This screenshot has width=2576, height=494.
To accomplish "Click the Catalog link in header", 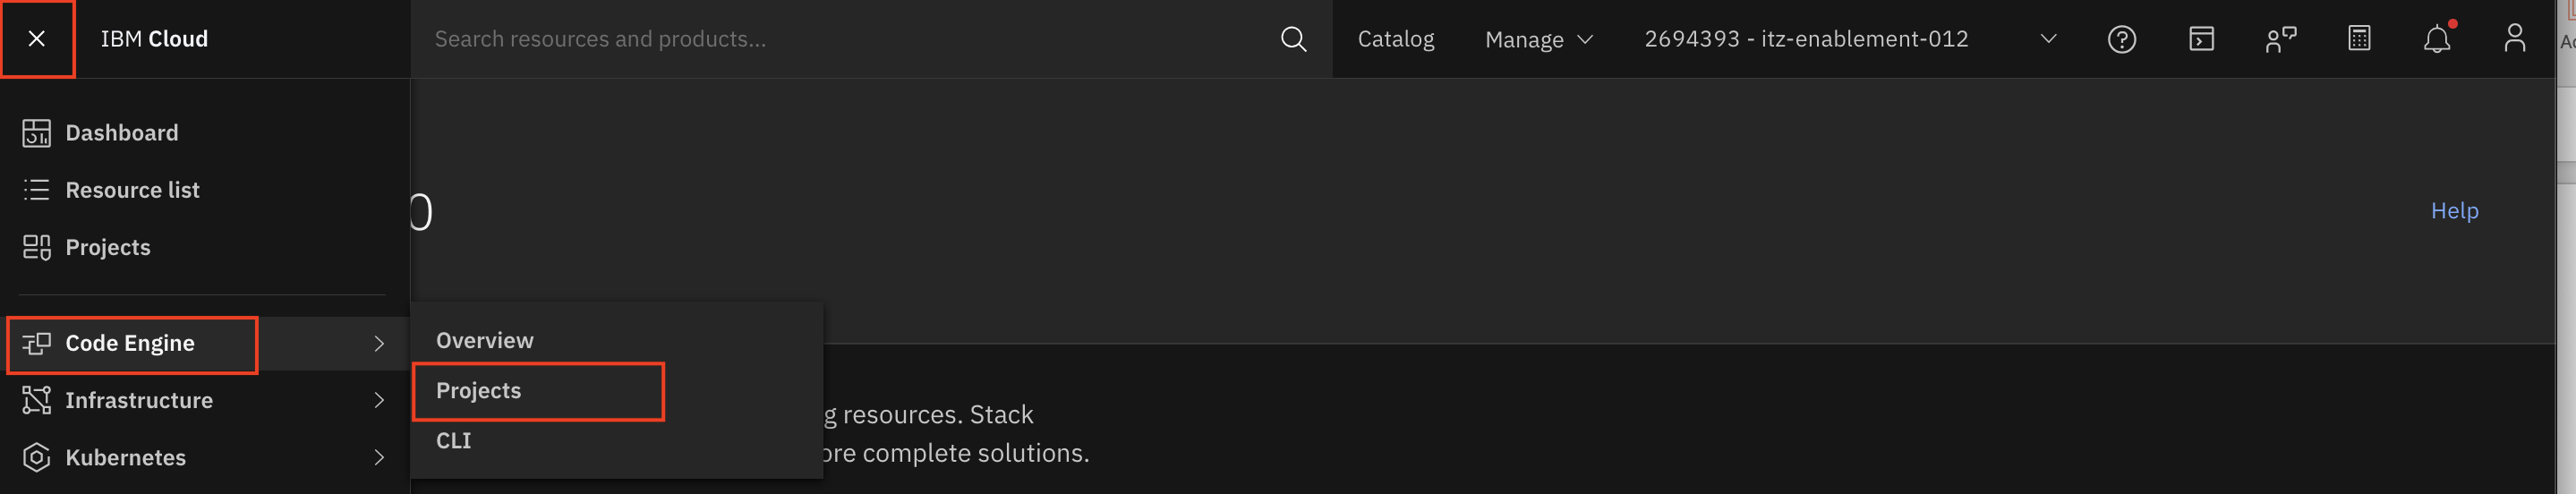I will point(1395,39).
